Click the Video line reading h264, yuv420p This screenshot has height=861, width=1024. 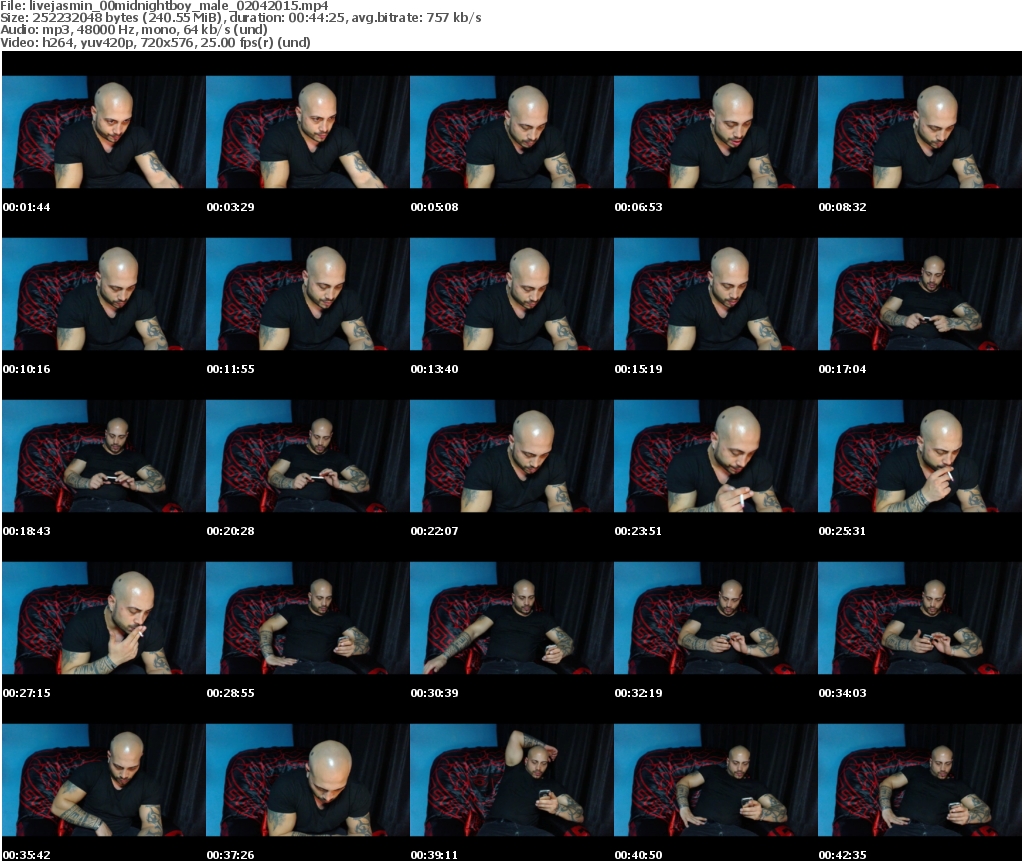(155, 42)
